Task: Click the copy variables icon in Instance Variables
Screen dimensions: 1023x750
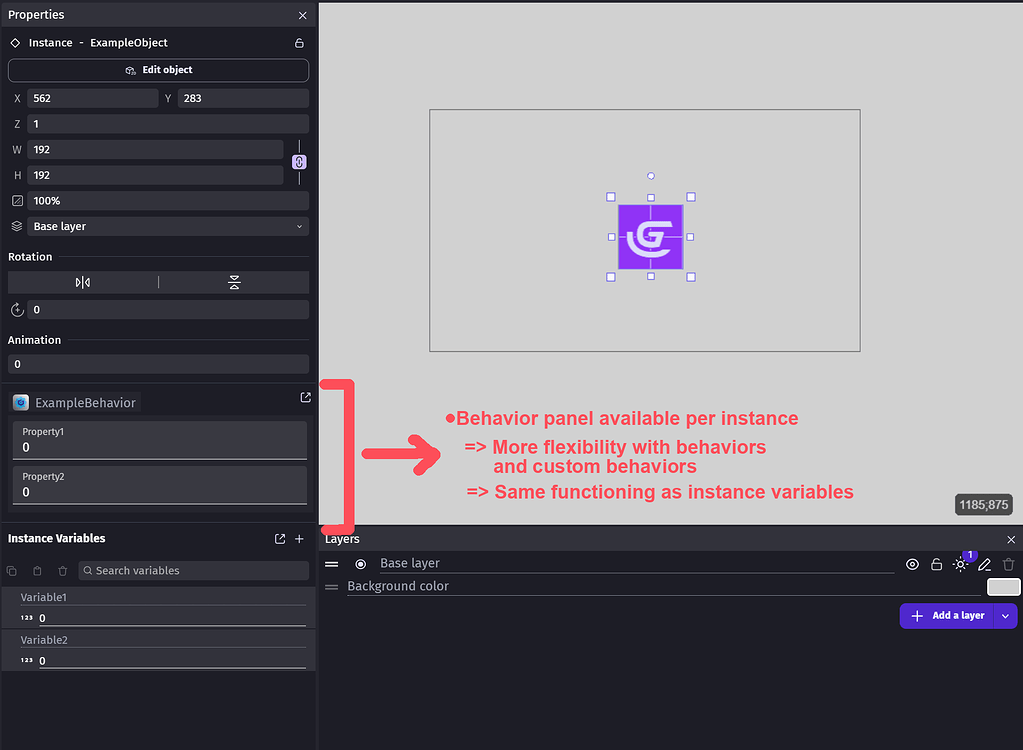Action: 11,571
